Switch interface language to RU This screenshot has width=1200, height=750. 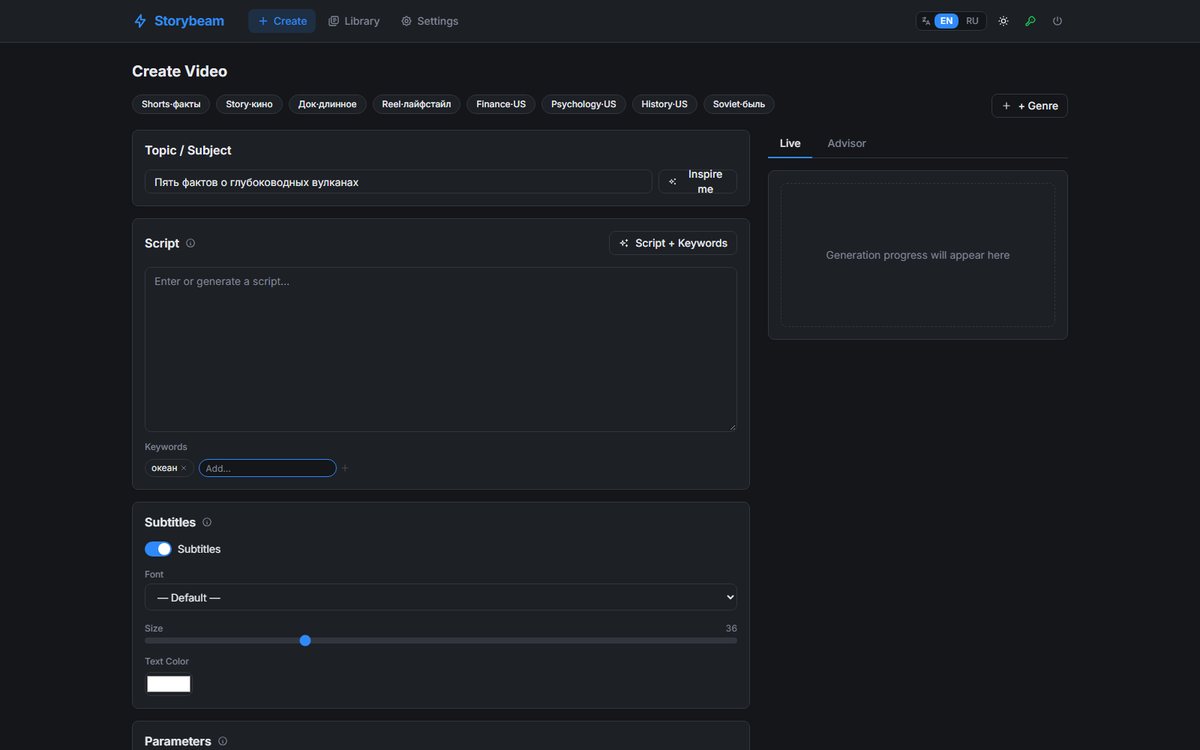972,21
